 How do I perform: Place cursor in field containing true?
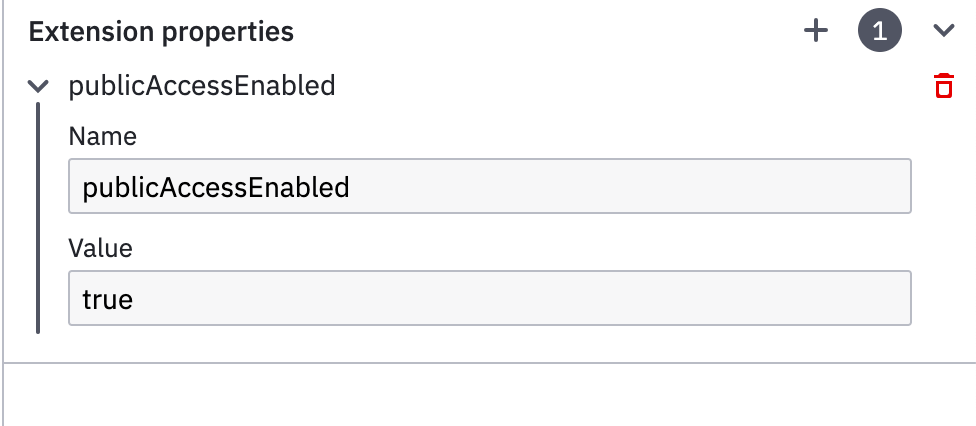coord(489,298)
